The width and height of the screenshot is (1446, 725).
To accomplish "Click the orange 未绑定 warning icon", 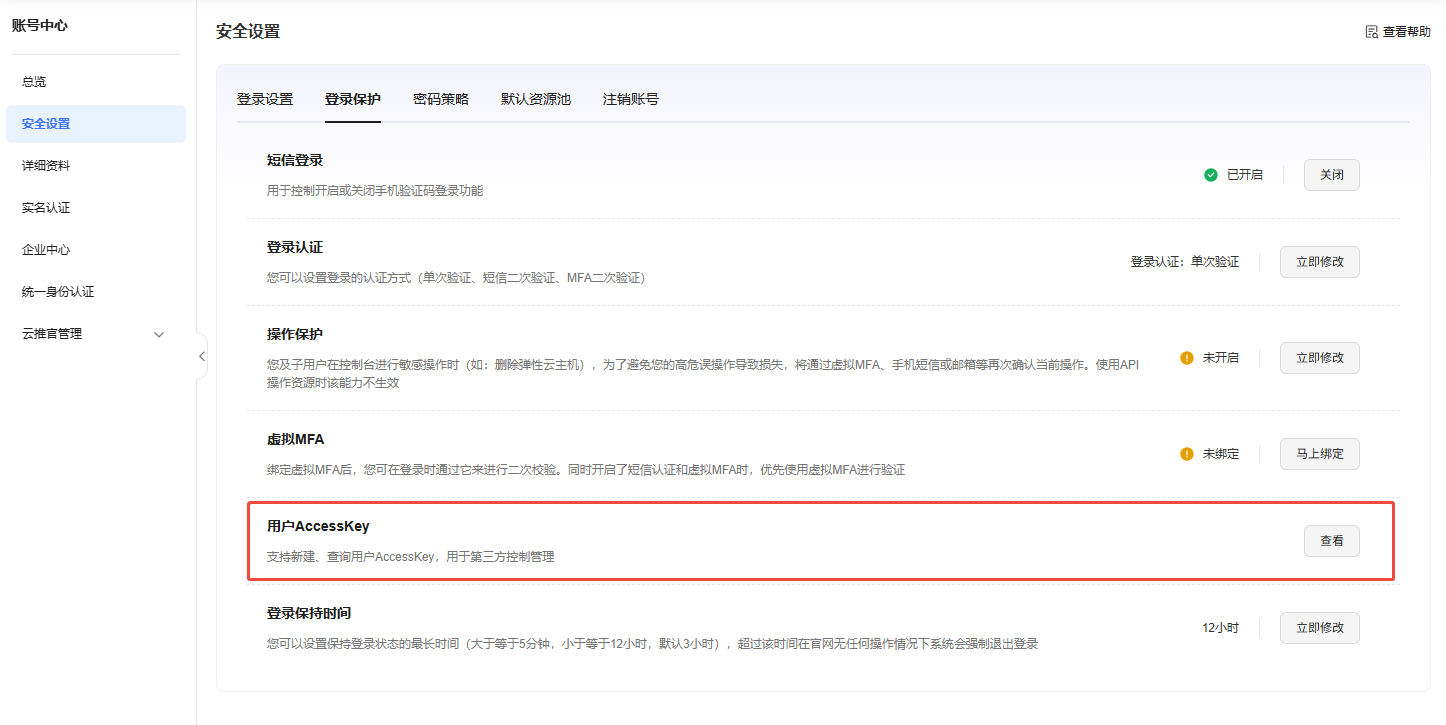I will click(1187, 454).
